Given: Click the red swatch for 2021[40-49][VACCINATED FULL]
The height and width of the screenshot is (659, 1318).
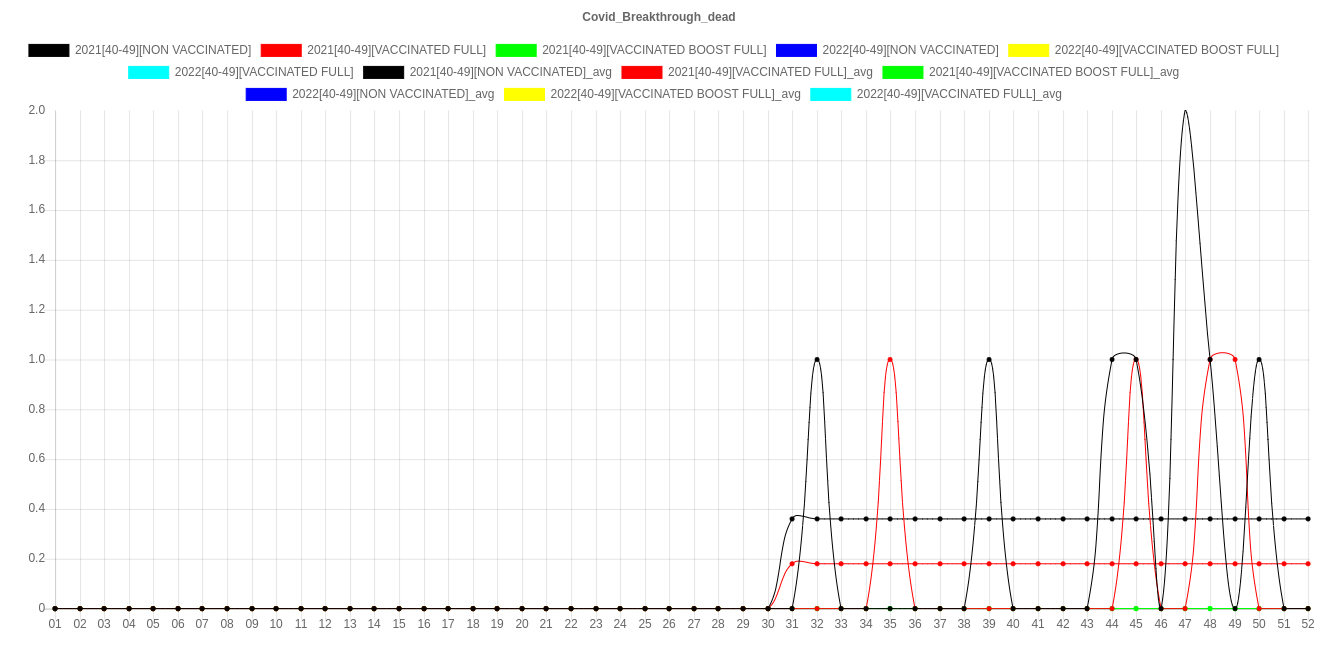Looking at the screenshot, I should tap(280, 50).
